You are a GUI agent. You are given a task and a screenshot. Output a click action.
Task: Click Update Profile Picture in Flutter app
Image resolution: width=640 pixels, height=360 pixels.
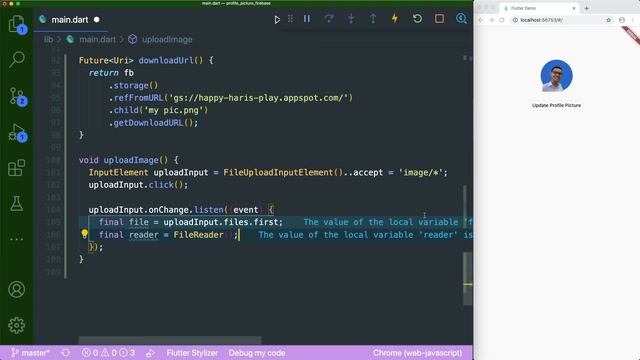556,105
